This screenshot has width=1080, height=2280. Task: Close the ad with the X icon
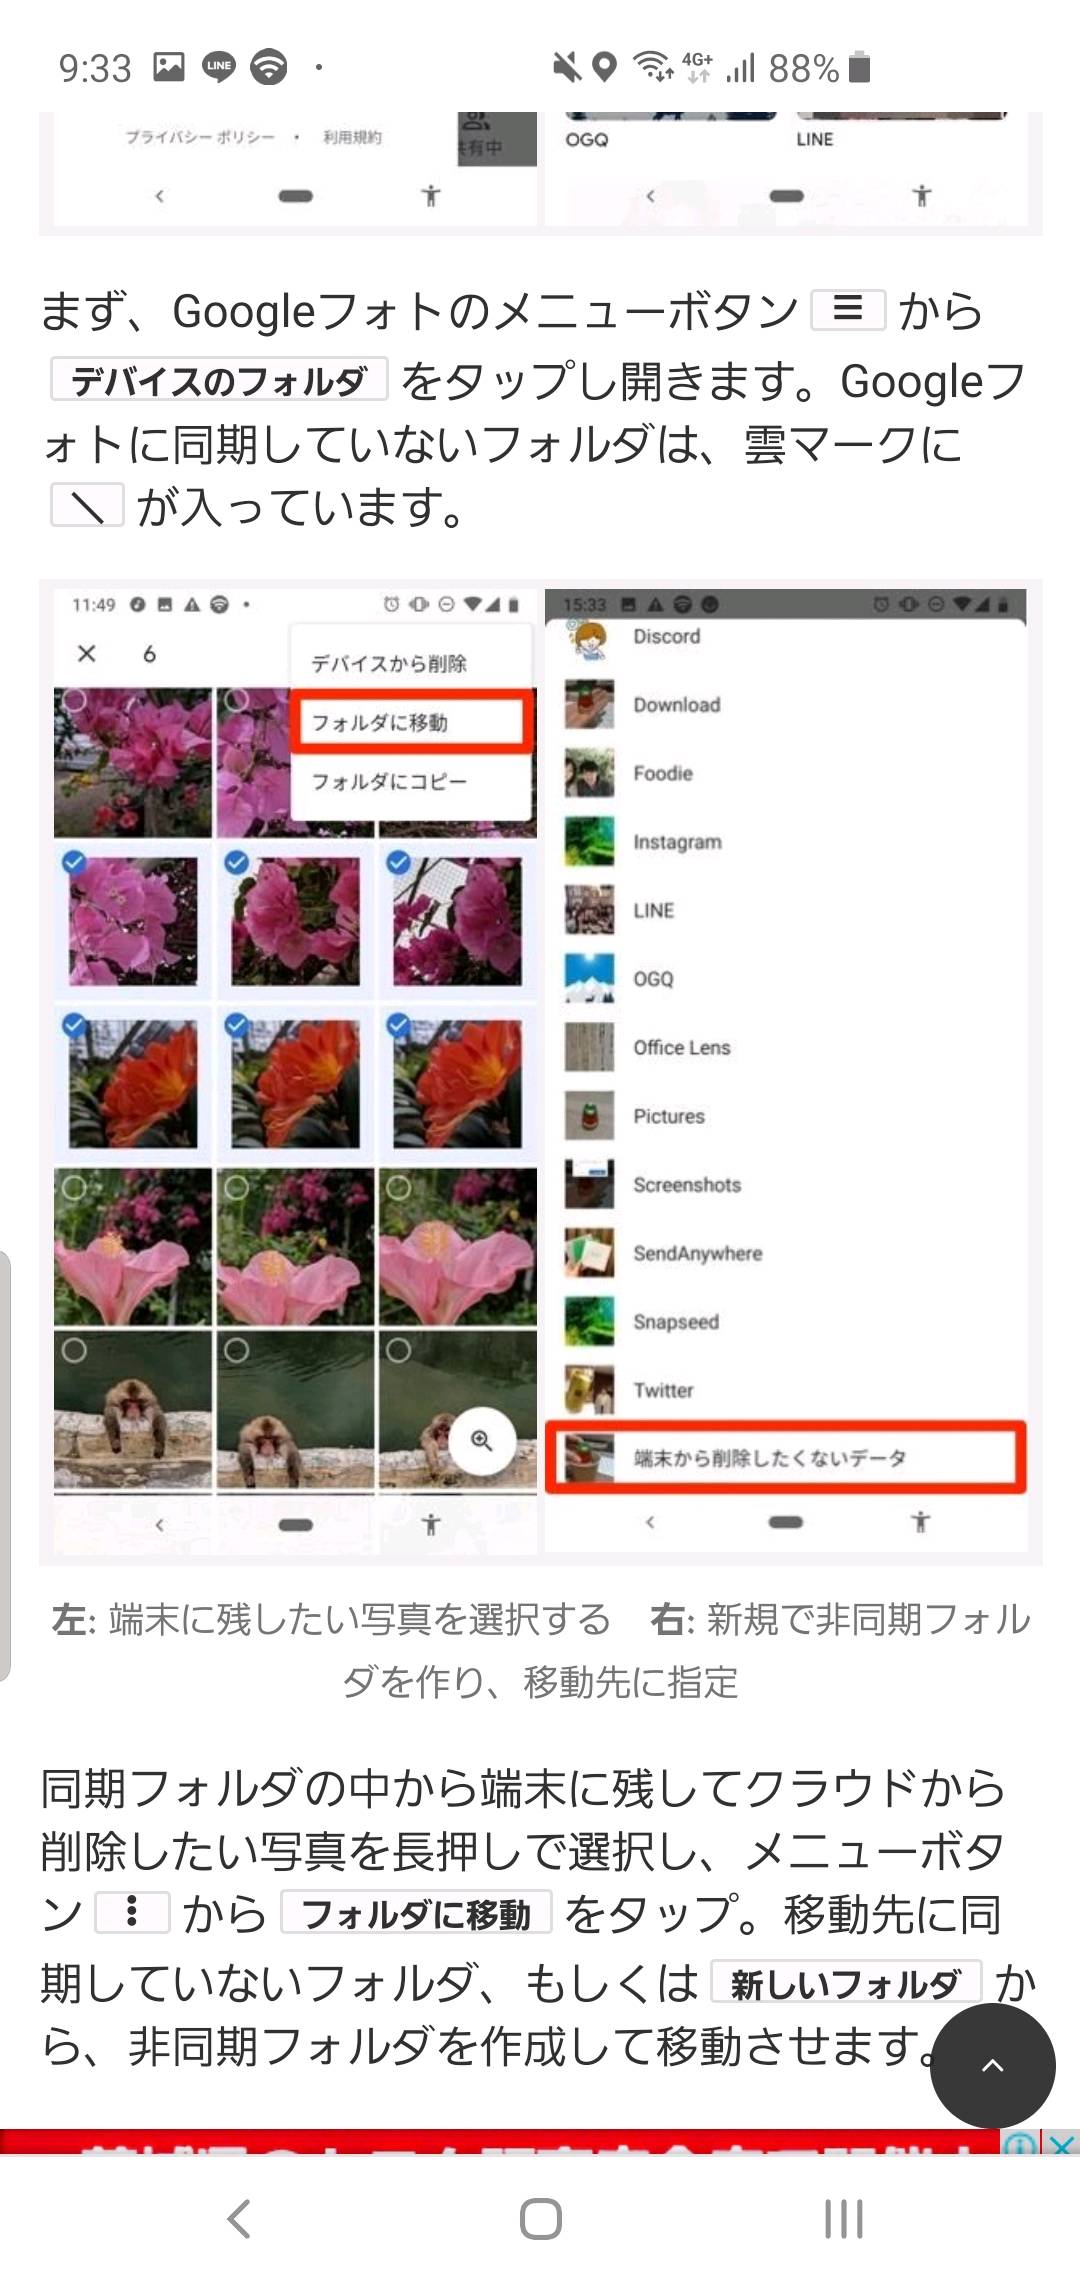coord(1062,2144)
